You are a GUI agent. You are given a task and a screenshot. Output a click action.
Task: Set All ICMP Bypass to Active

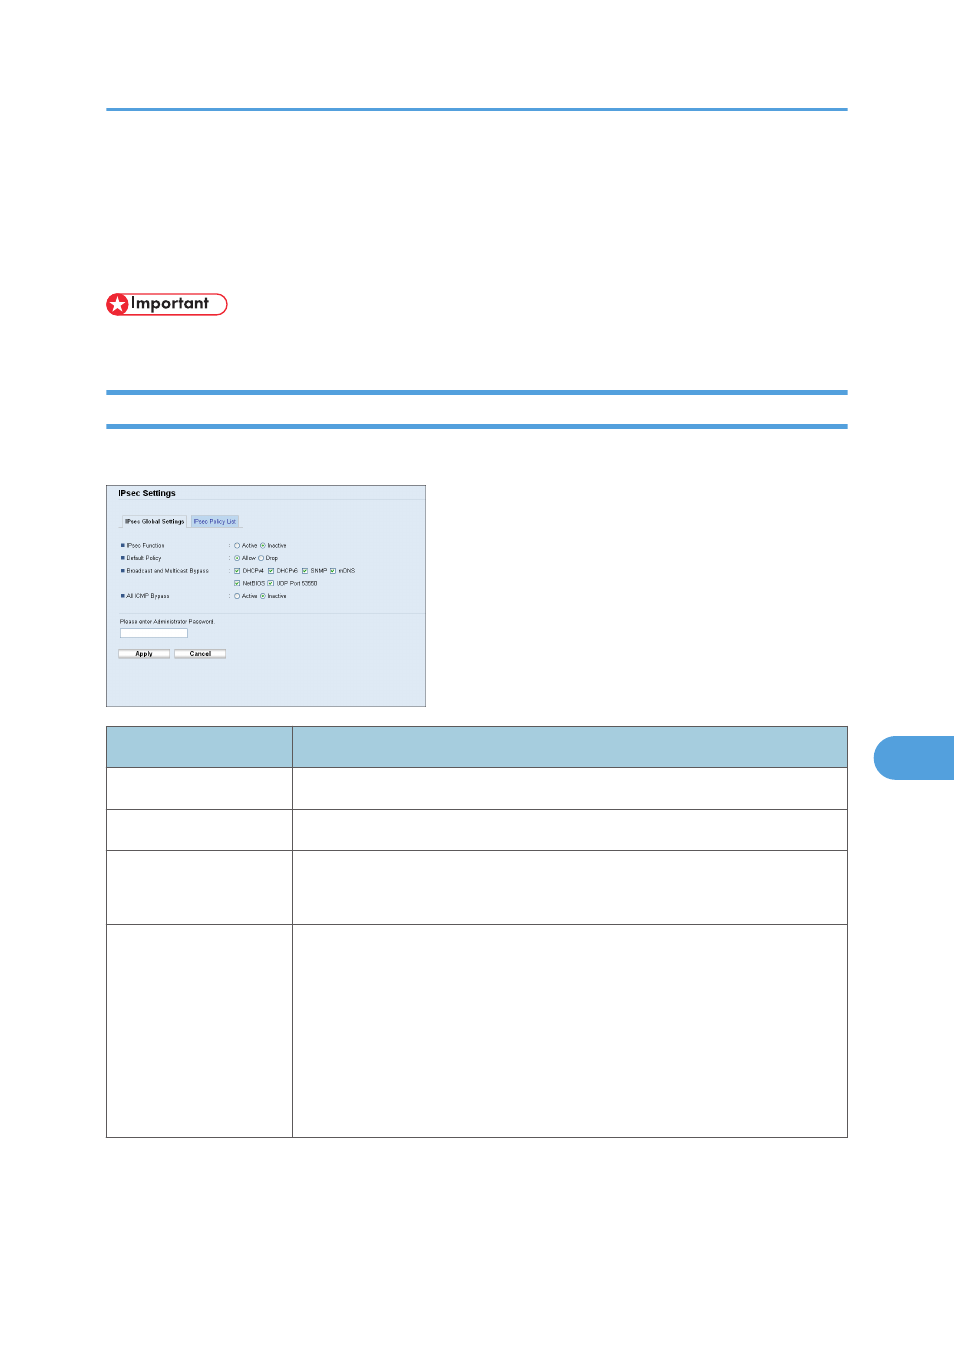point(237,596)
